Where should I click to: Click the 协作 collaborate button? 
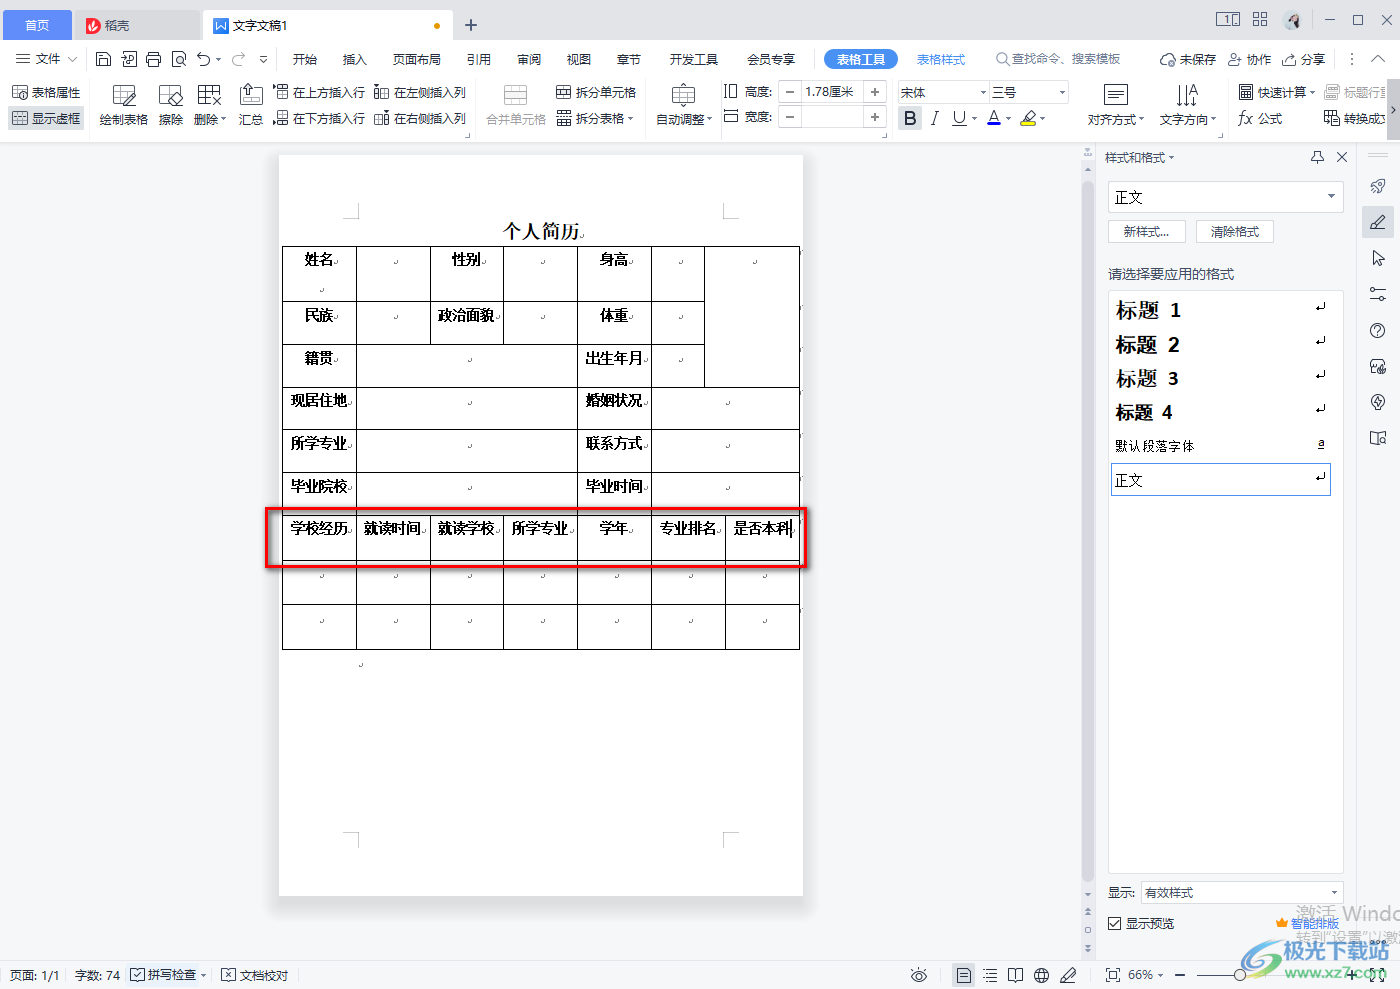(x=1250, y=59)
